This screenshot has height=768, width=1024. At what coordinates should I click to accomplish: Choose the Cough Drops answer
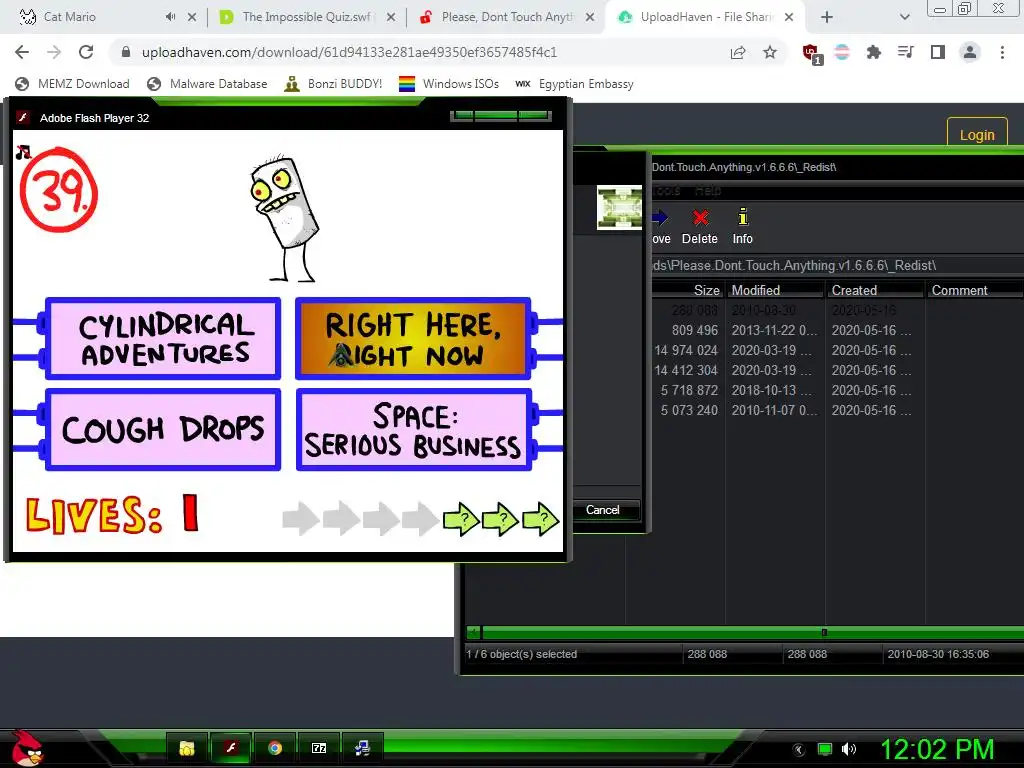tap(163, 429)
